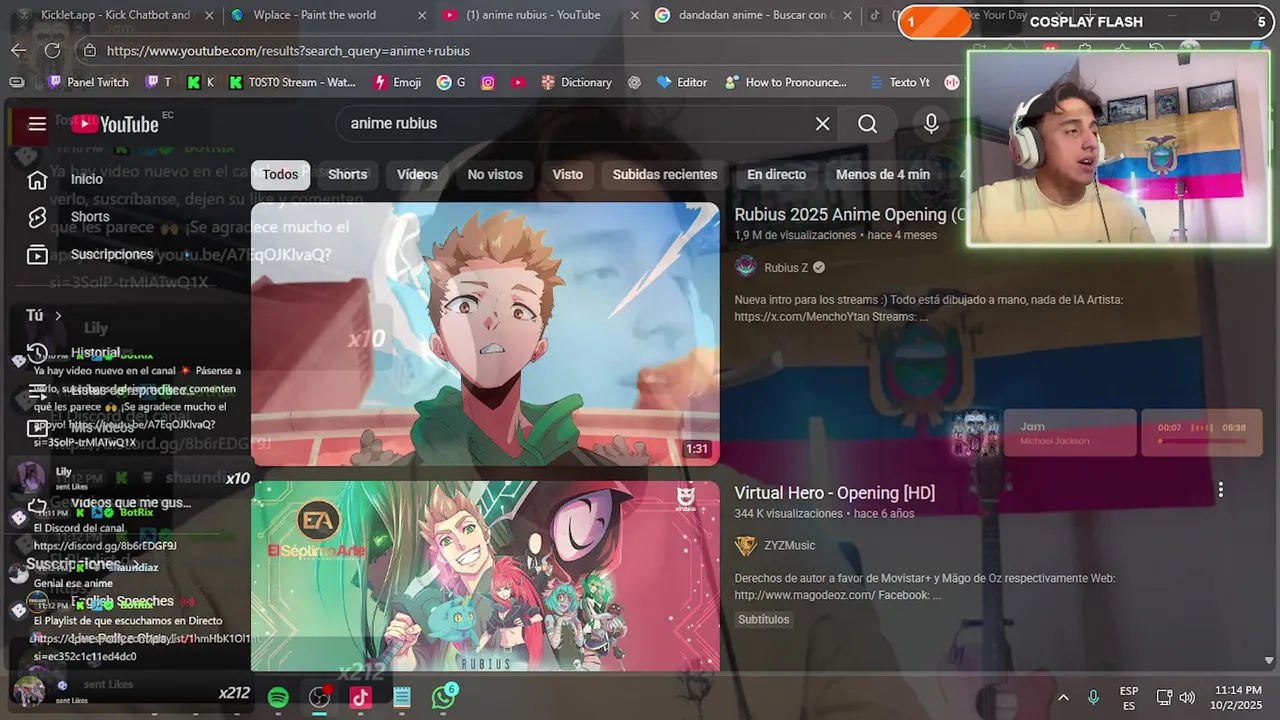
Task: Open volume control in system tray
Action: point(1187,697)
